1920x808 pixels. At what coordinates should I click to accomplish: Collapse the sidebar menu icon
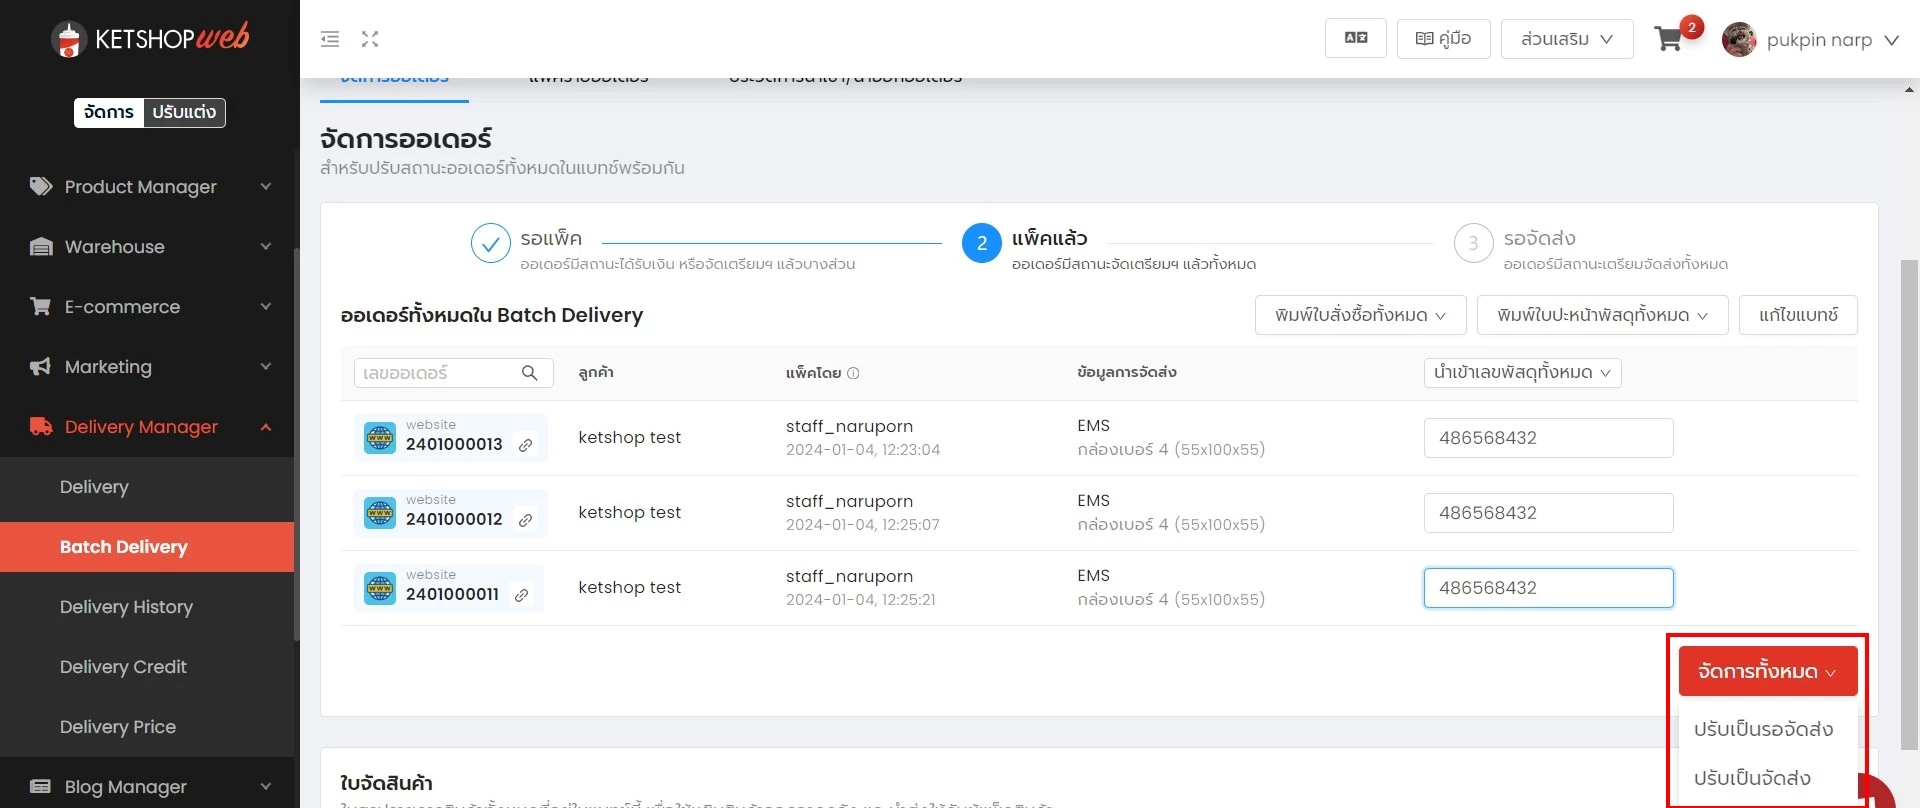tap(330, 39)
